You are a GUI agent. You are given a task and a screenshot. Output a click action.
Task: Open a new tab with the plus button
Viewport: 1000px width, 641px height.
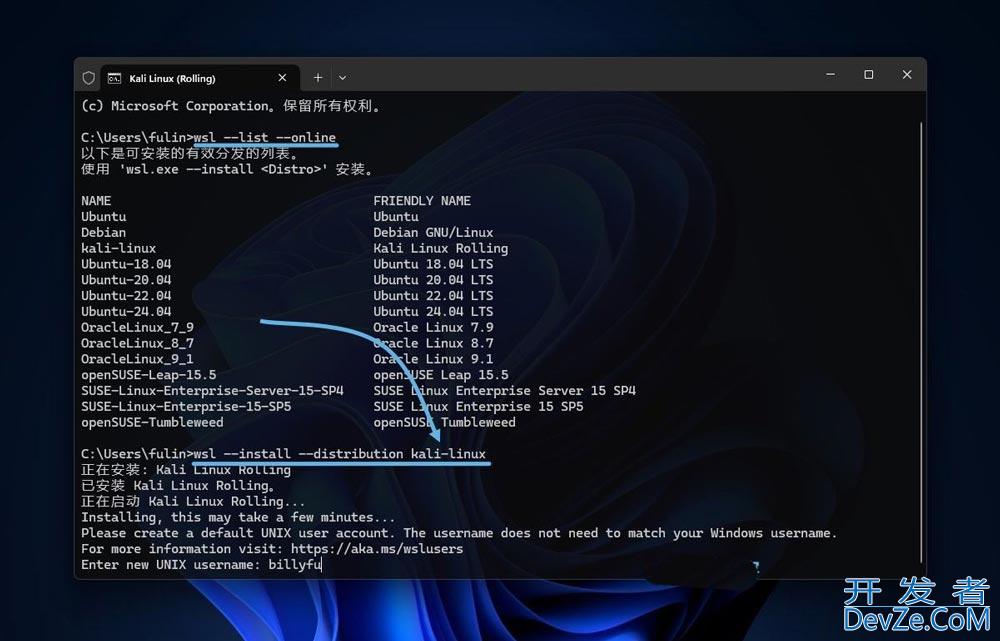pyautogui.click(x=318, y=78)
